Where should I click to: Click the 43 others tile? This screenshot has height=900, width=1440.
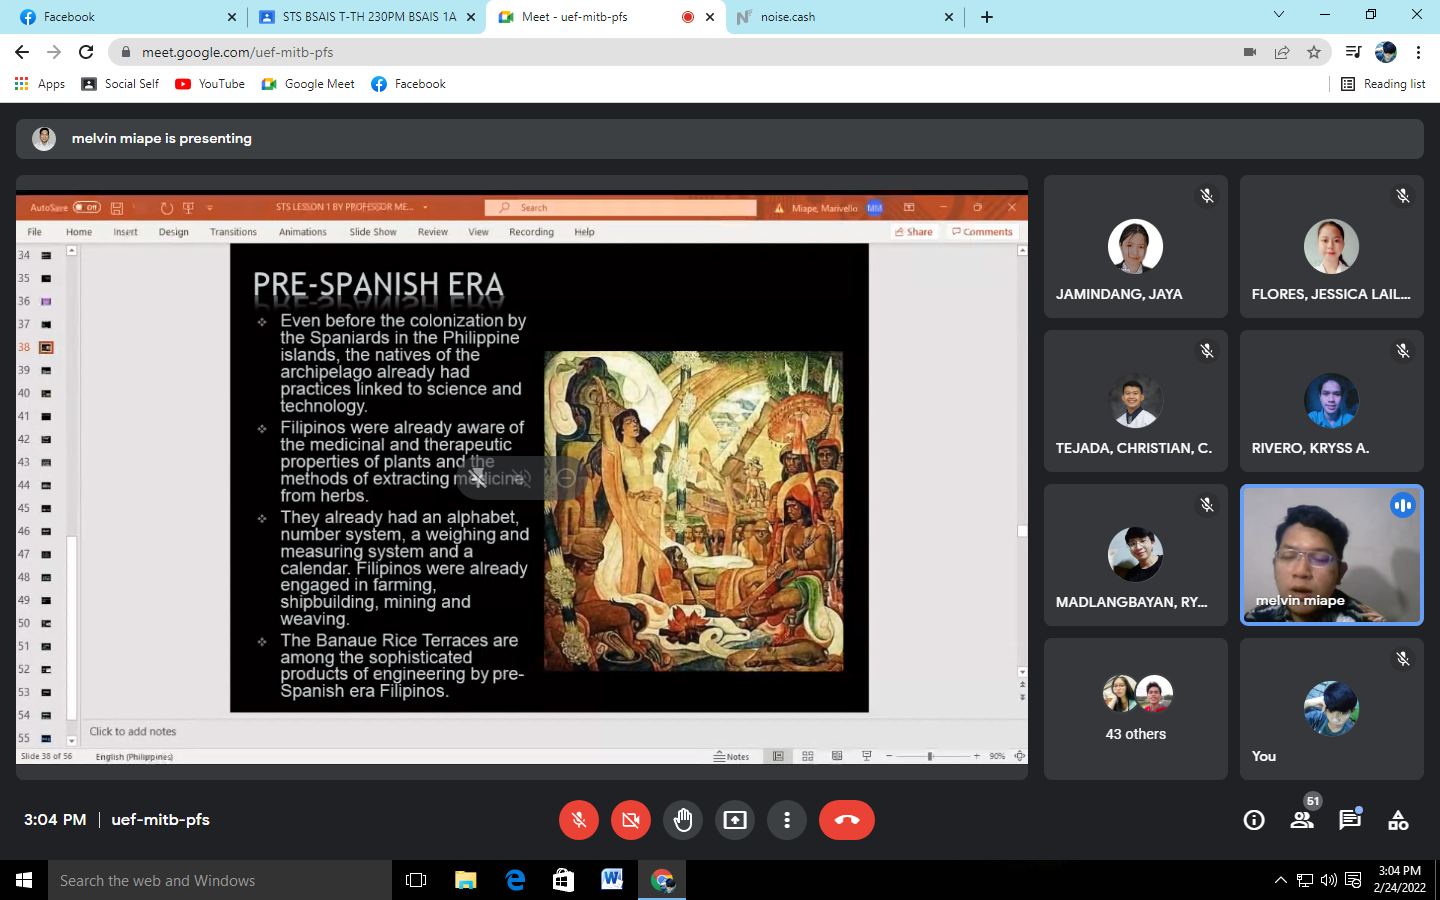coord(1136,709)
